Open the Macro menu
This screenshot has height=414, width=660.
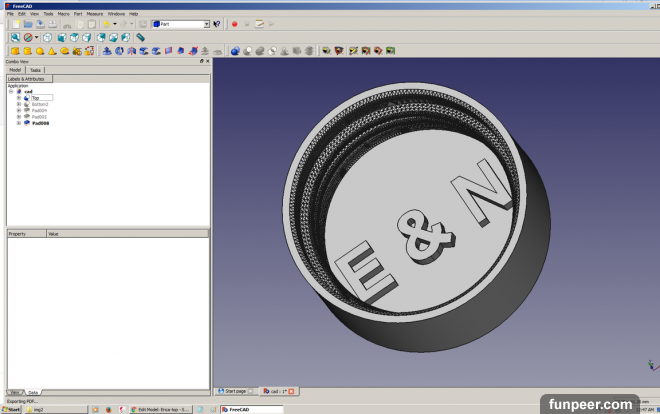63,14
